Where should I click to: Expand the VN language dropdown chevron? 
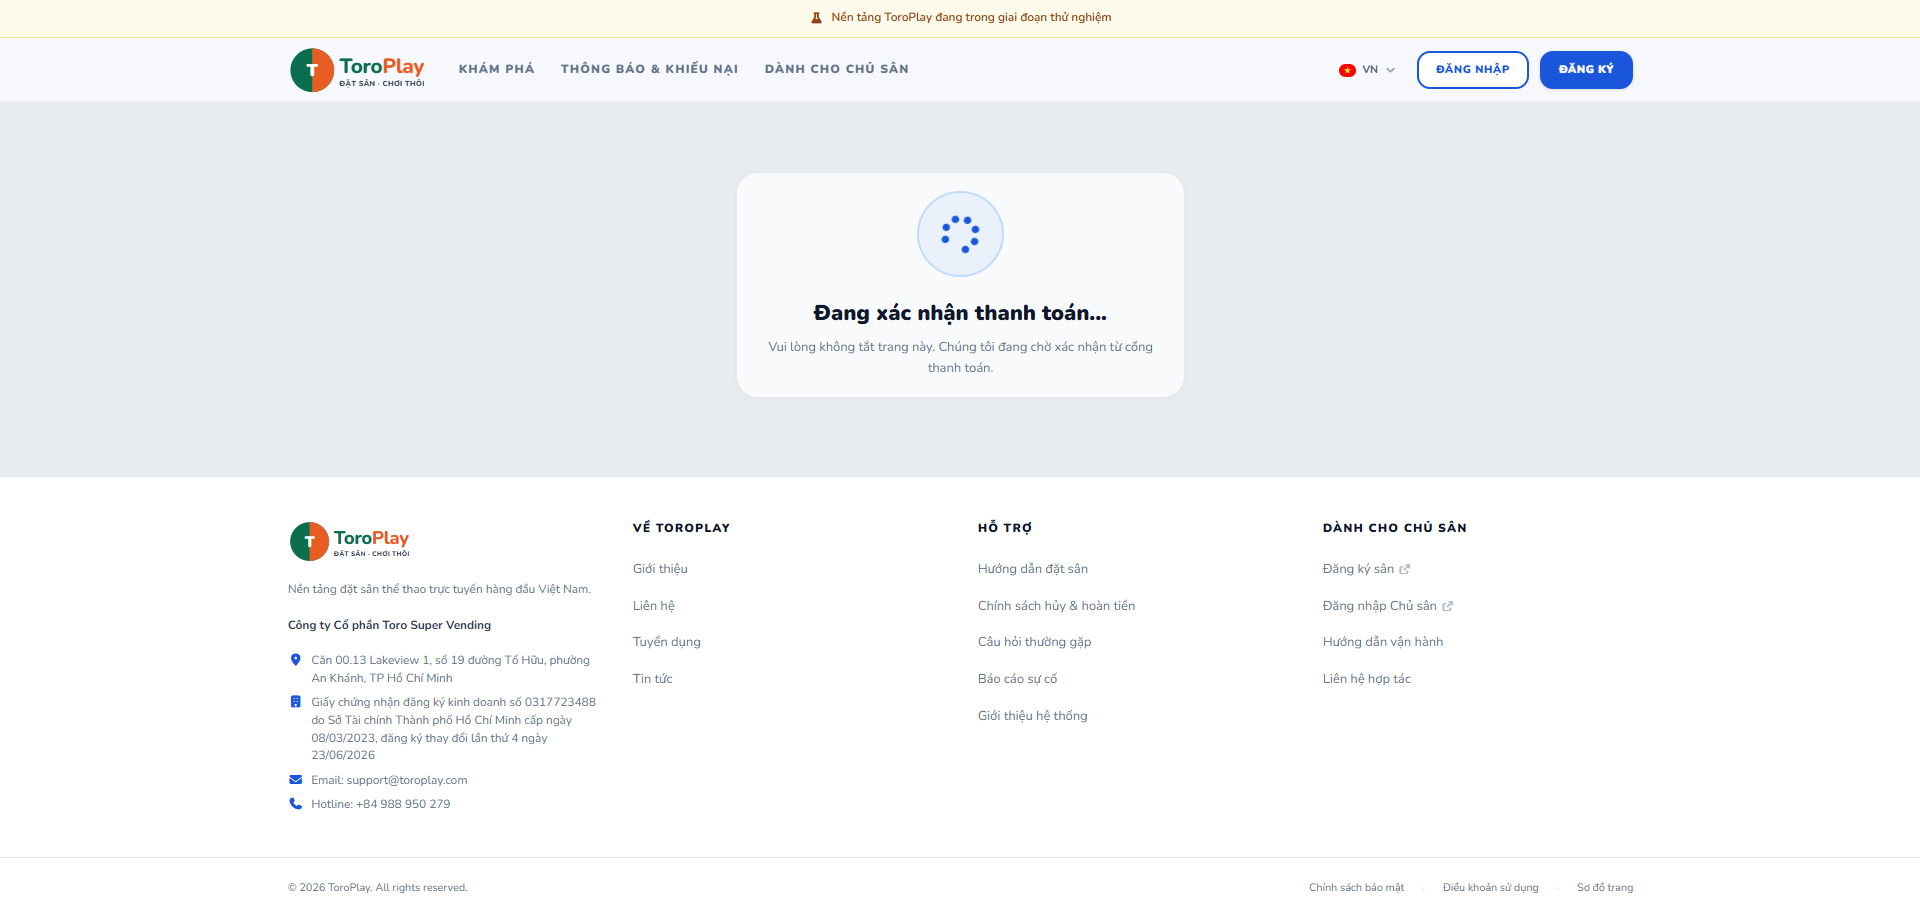[1390, 70]
